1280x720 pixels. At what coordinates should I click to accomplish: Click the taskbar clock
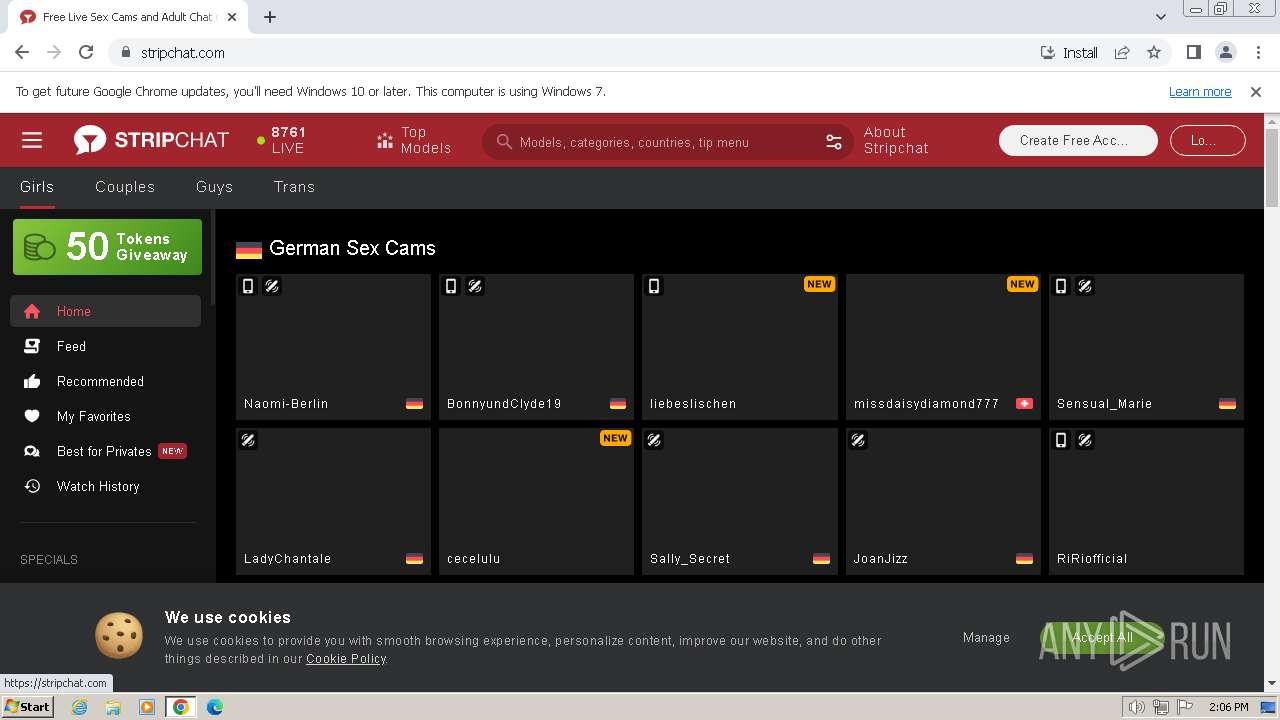click(x=1228, y=707)
